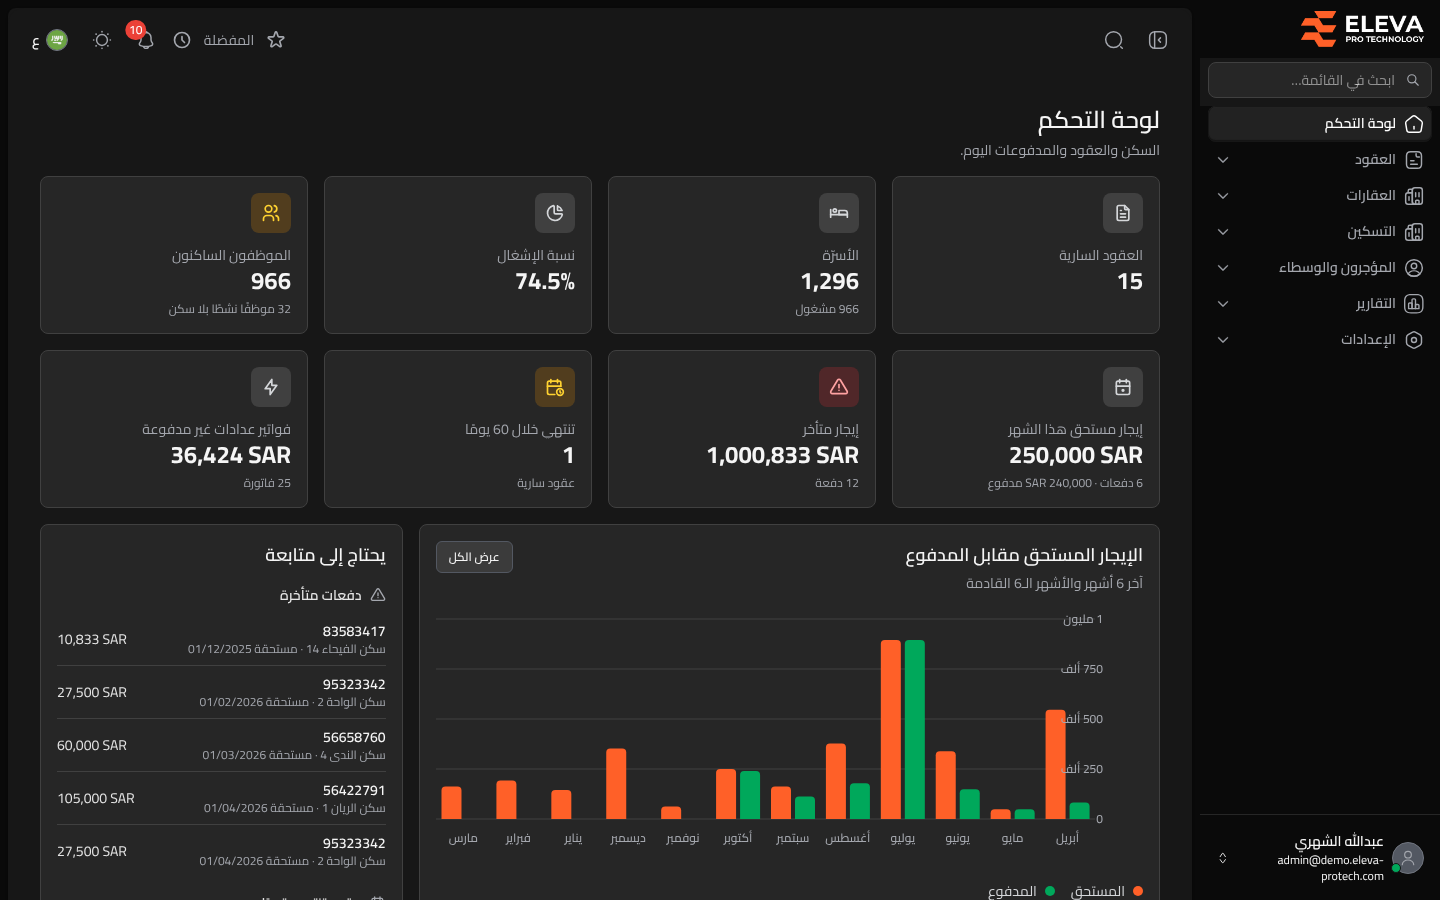Open the search magnifier in top bar
1440x900 pixels.
[1114, 40]
